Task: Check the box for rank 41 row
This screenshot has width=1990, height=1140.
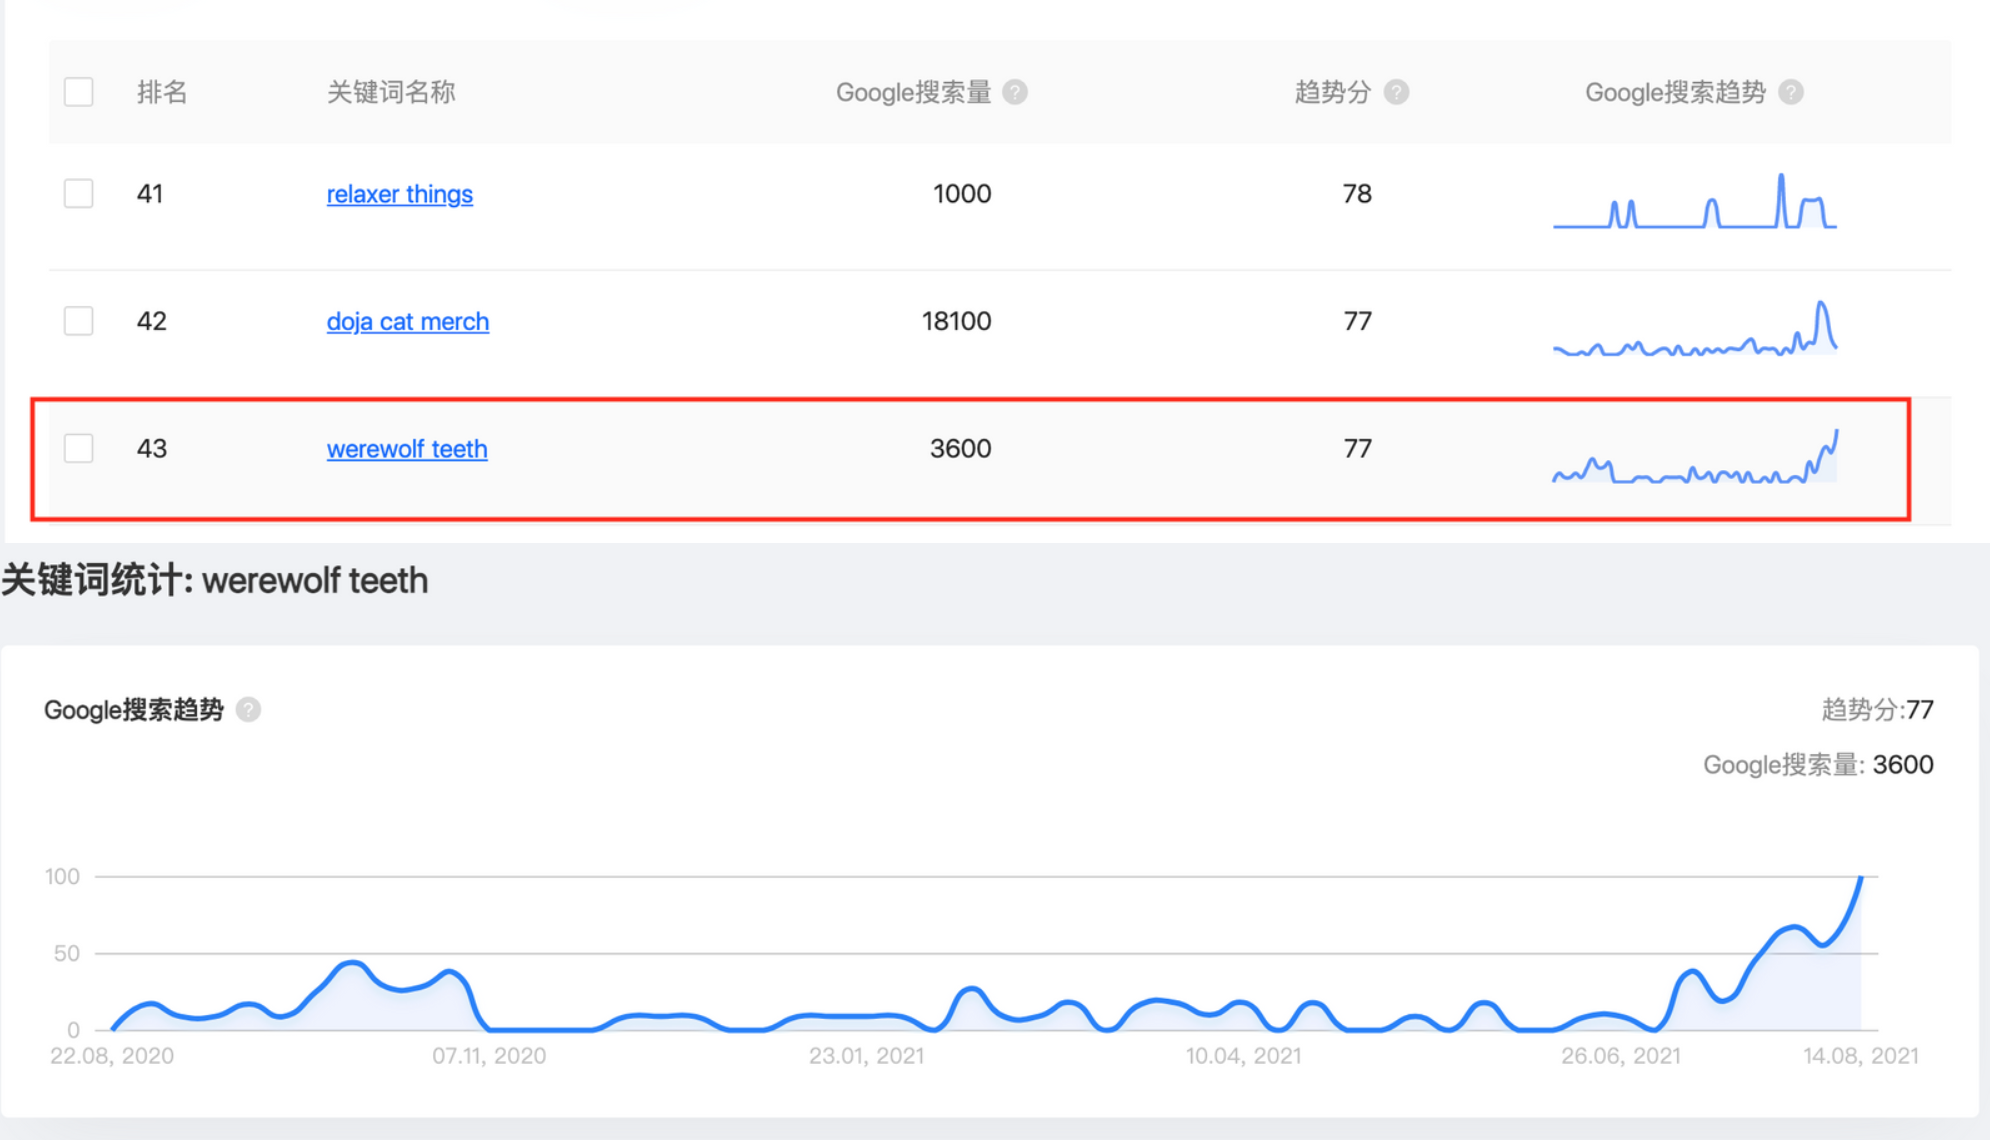Action: [x=78, y=193]
